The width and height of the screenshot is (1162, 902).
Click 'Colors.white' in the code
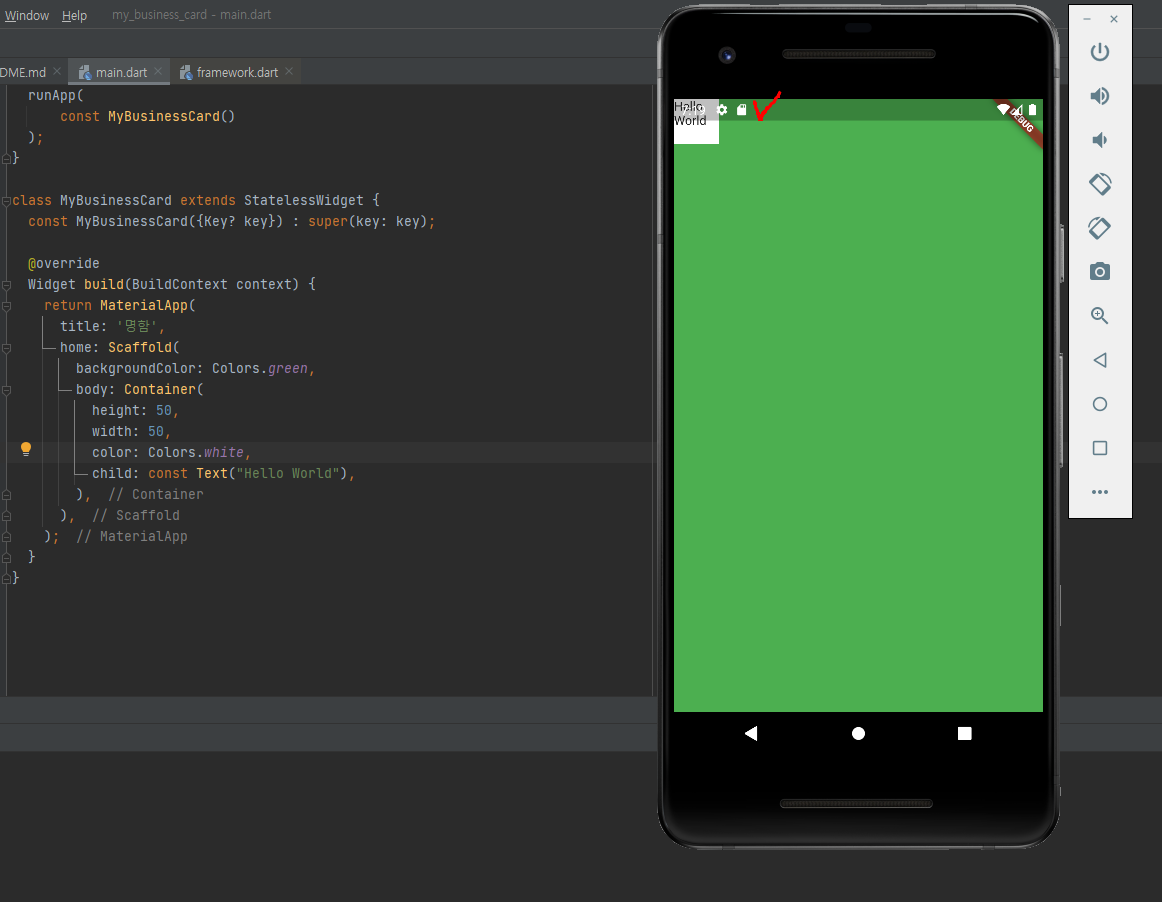tap(196, 452)
